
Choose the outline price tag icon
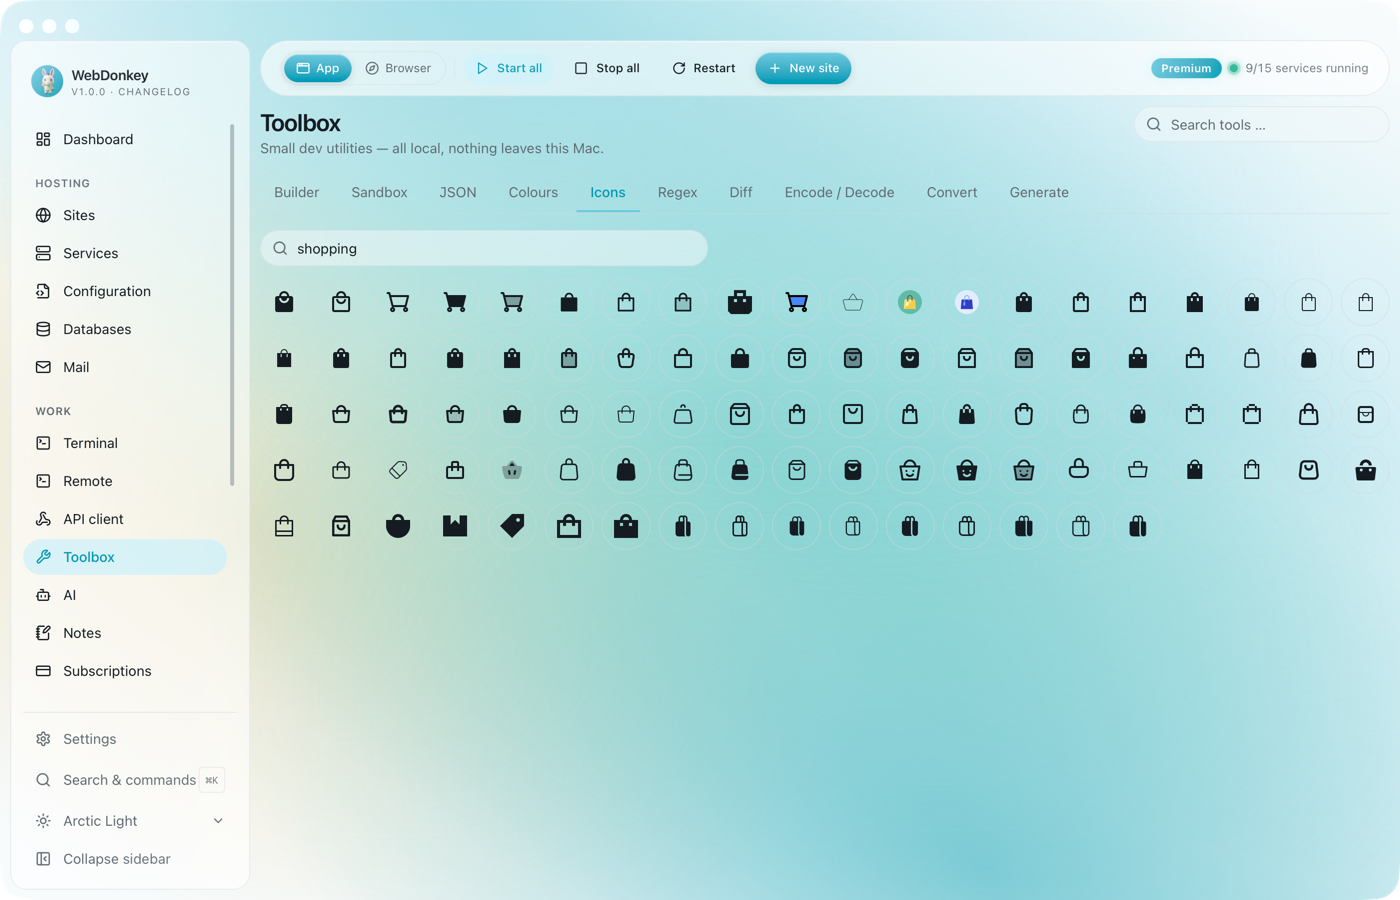coord(398,470)
